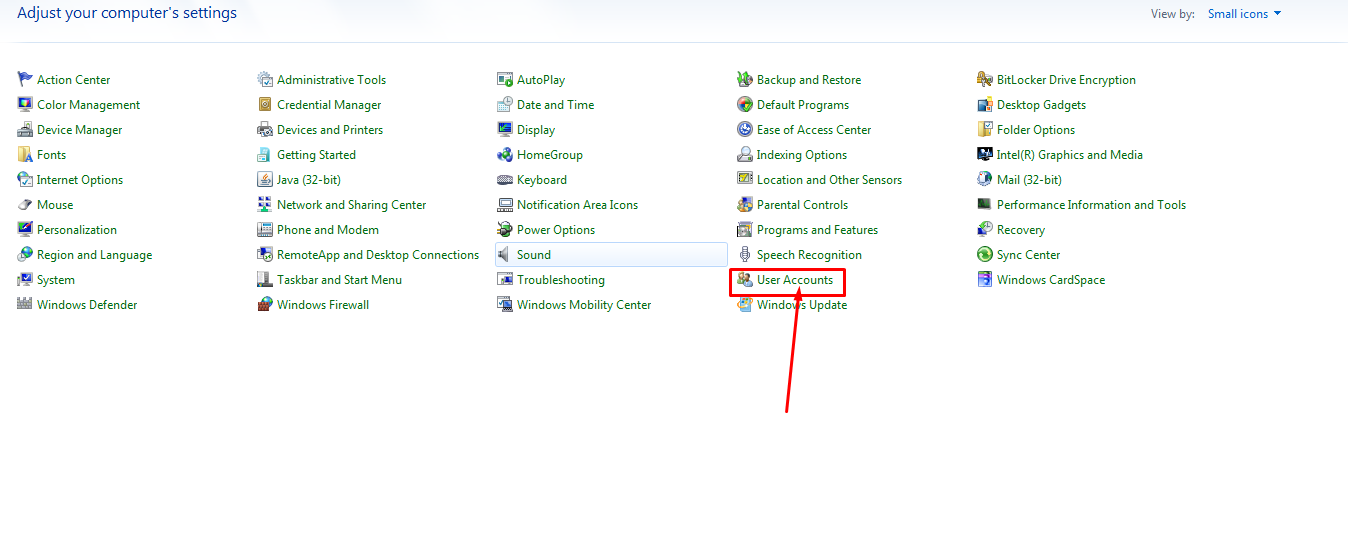Open RemoteApp and Desktop Connections link
Screen dimensions: 1348x547
click(378, 255)
